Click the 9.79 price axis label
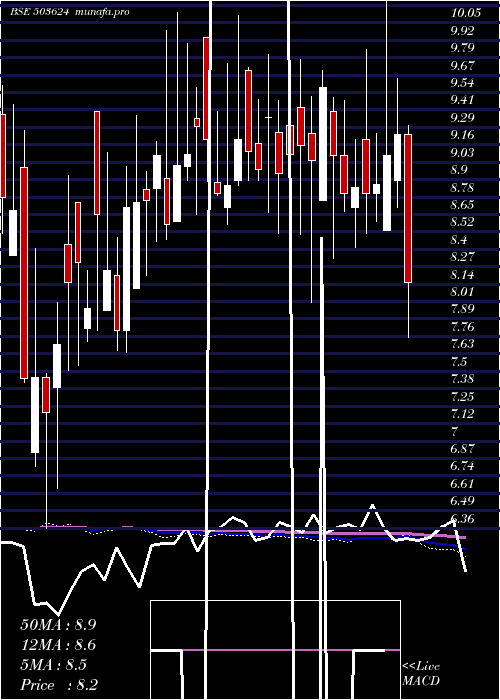The image size is (500, 700). click(462, 48)
